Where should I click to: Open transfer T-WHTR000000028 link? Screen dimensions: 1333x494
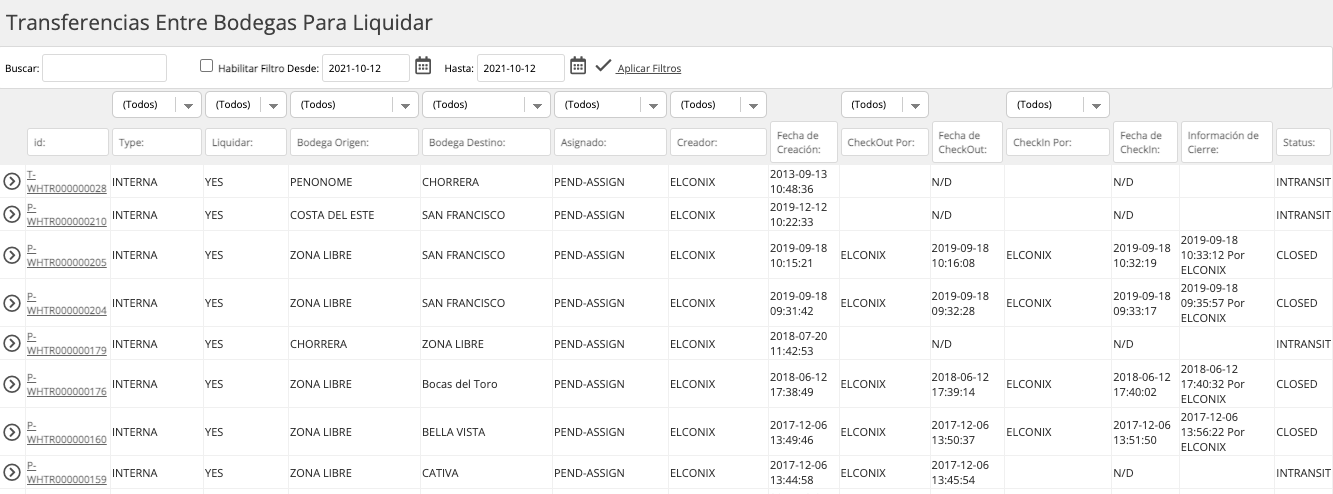click(x=66, y=181)
